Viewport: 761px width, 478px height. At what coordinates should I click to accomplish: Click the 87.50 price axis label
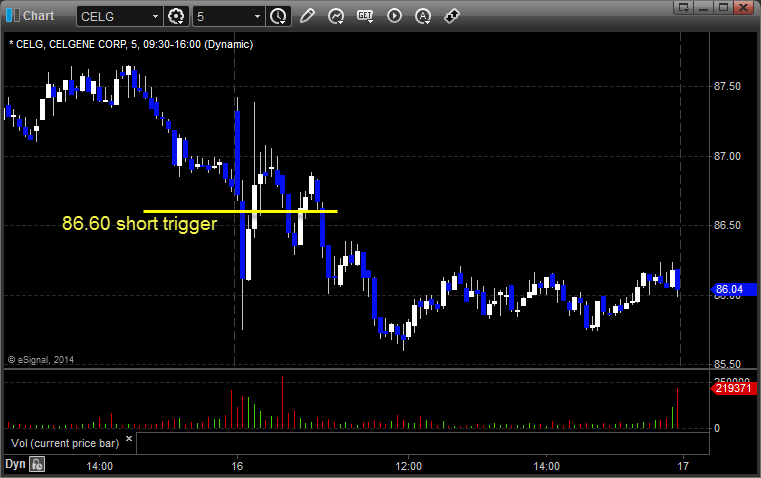727,86
